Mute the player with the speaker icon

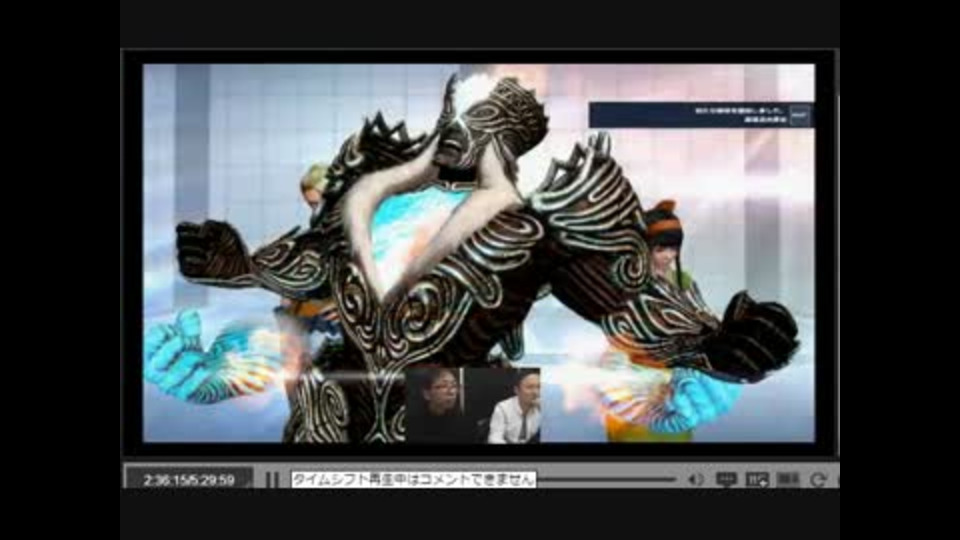[696, 480]
